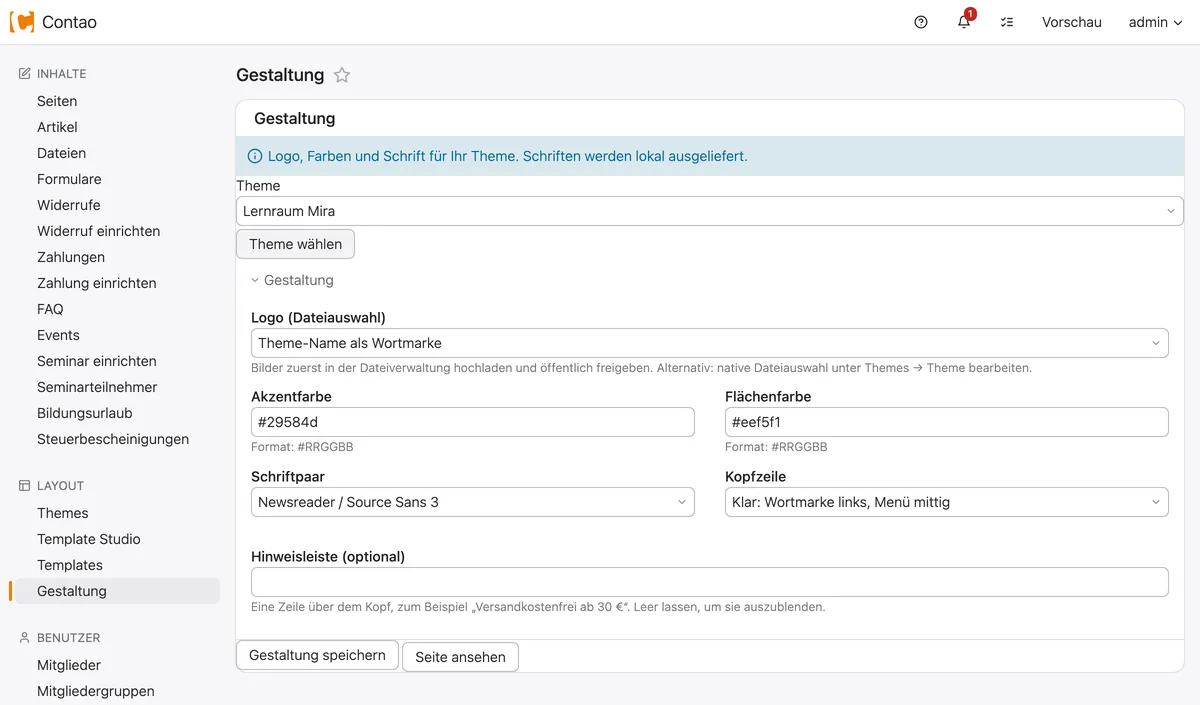Viewport: 1200px width, 705px height.
Task: Open the Kopfzeile dropdown
Action: (x=947, y=502)
